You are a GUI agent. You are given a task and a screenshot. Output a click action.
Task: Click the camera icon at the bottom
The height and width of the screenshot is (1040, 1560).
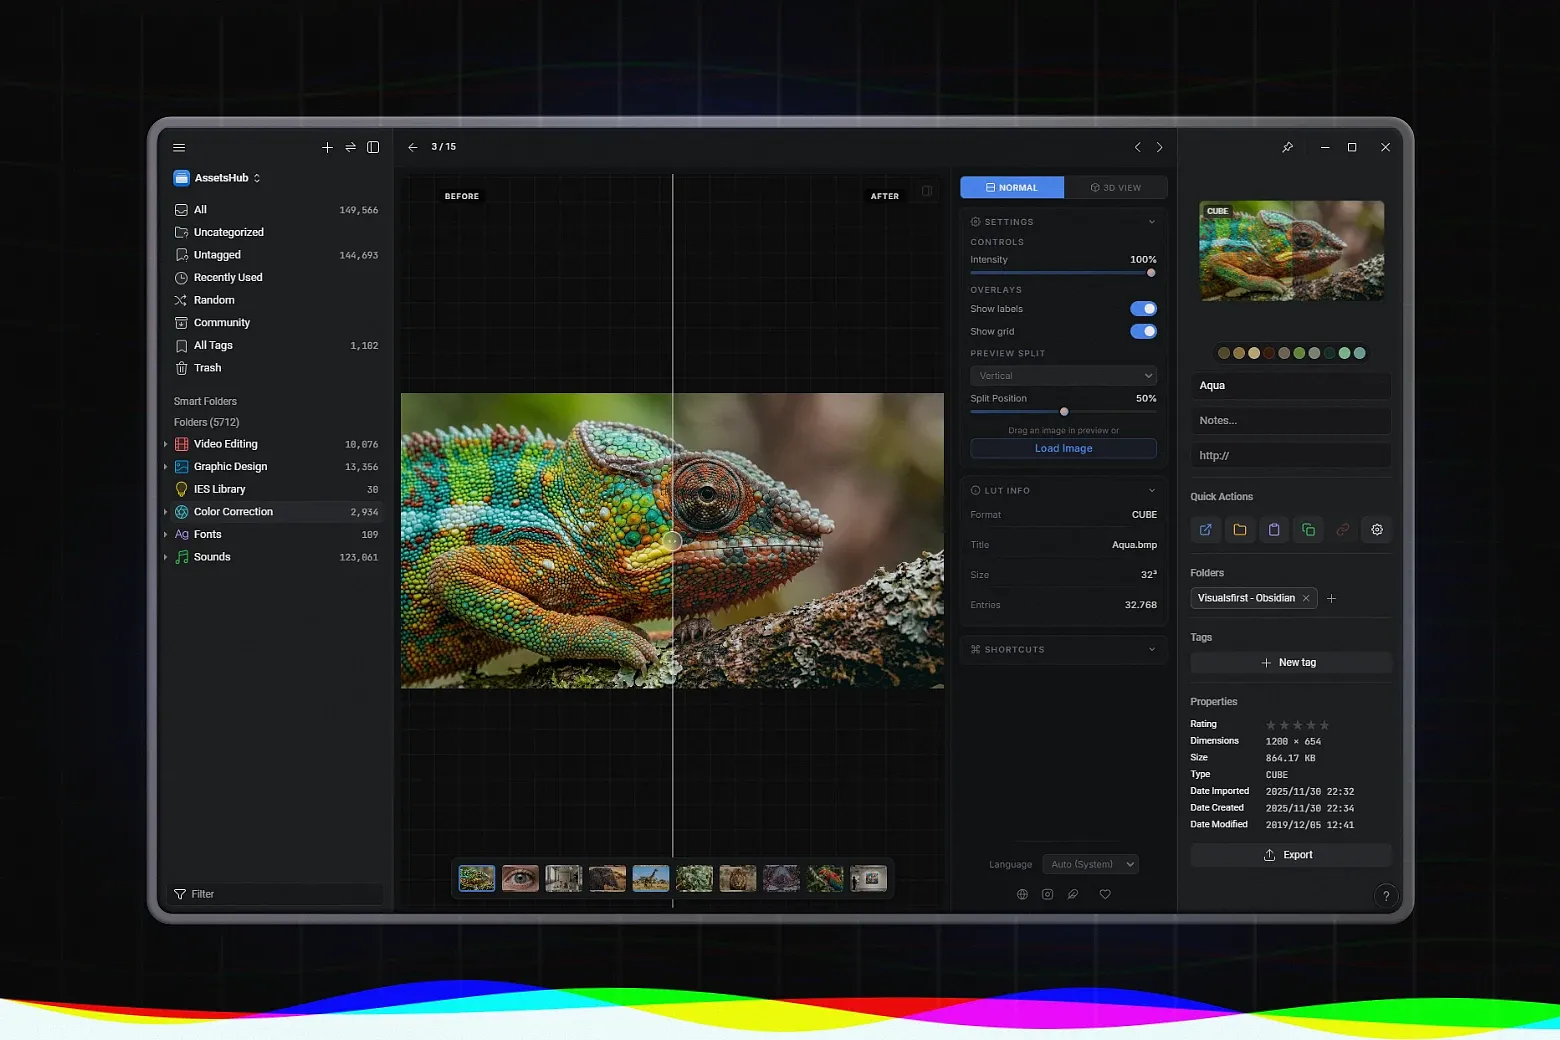pyautogui.click(x=1047, y=894)
